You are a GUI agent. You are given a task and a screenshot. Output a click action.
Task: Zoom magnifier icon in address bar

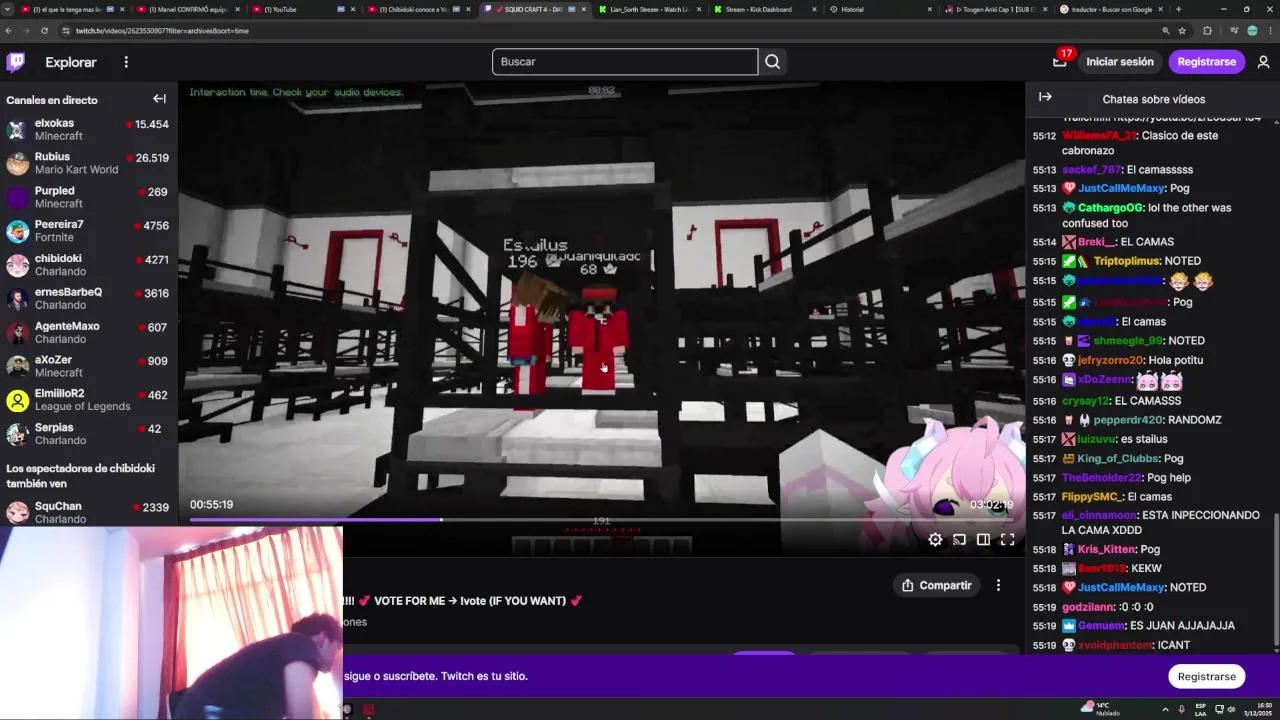click(1165, 31)
